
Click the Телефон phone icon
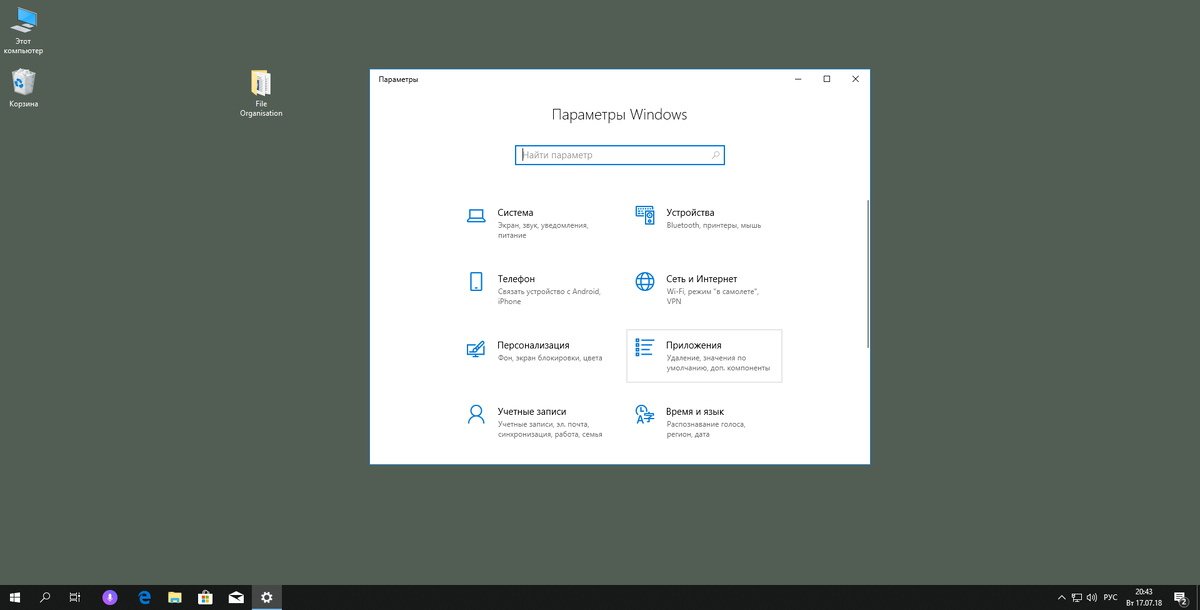476,281
